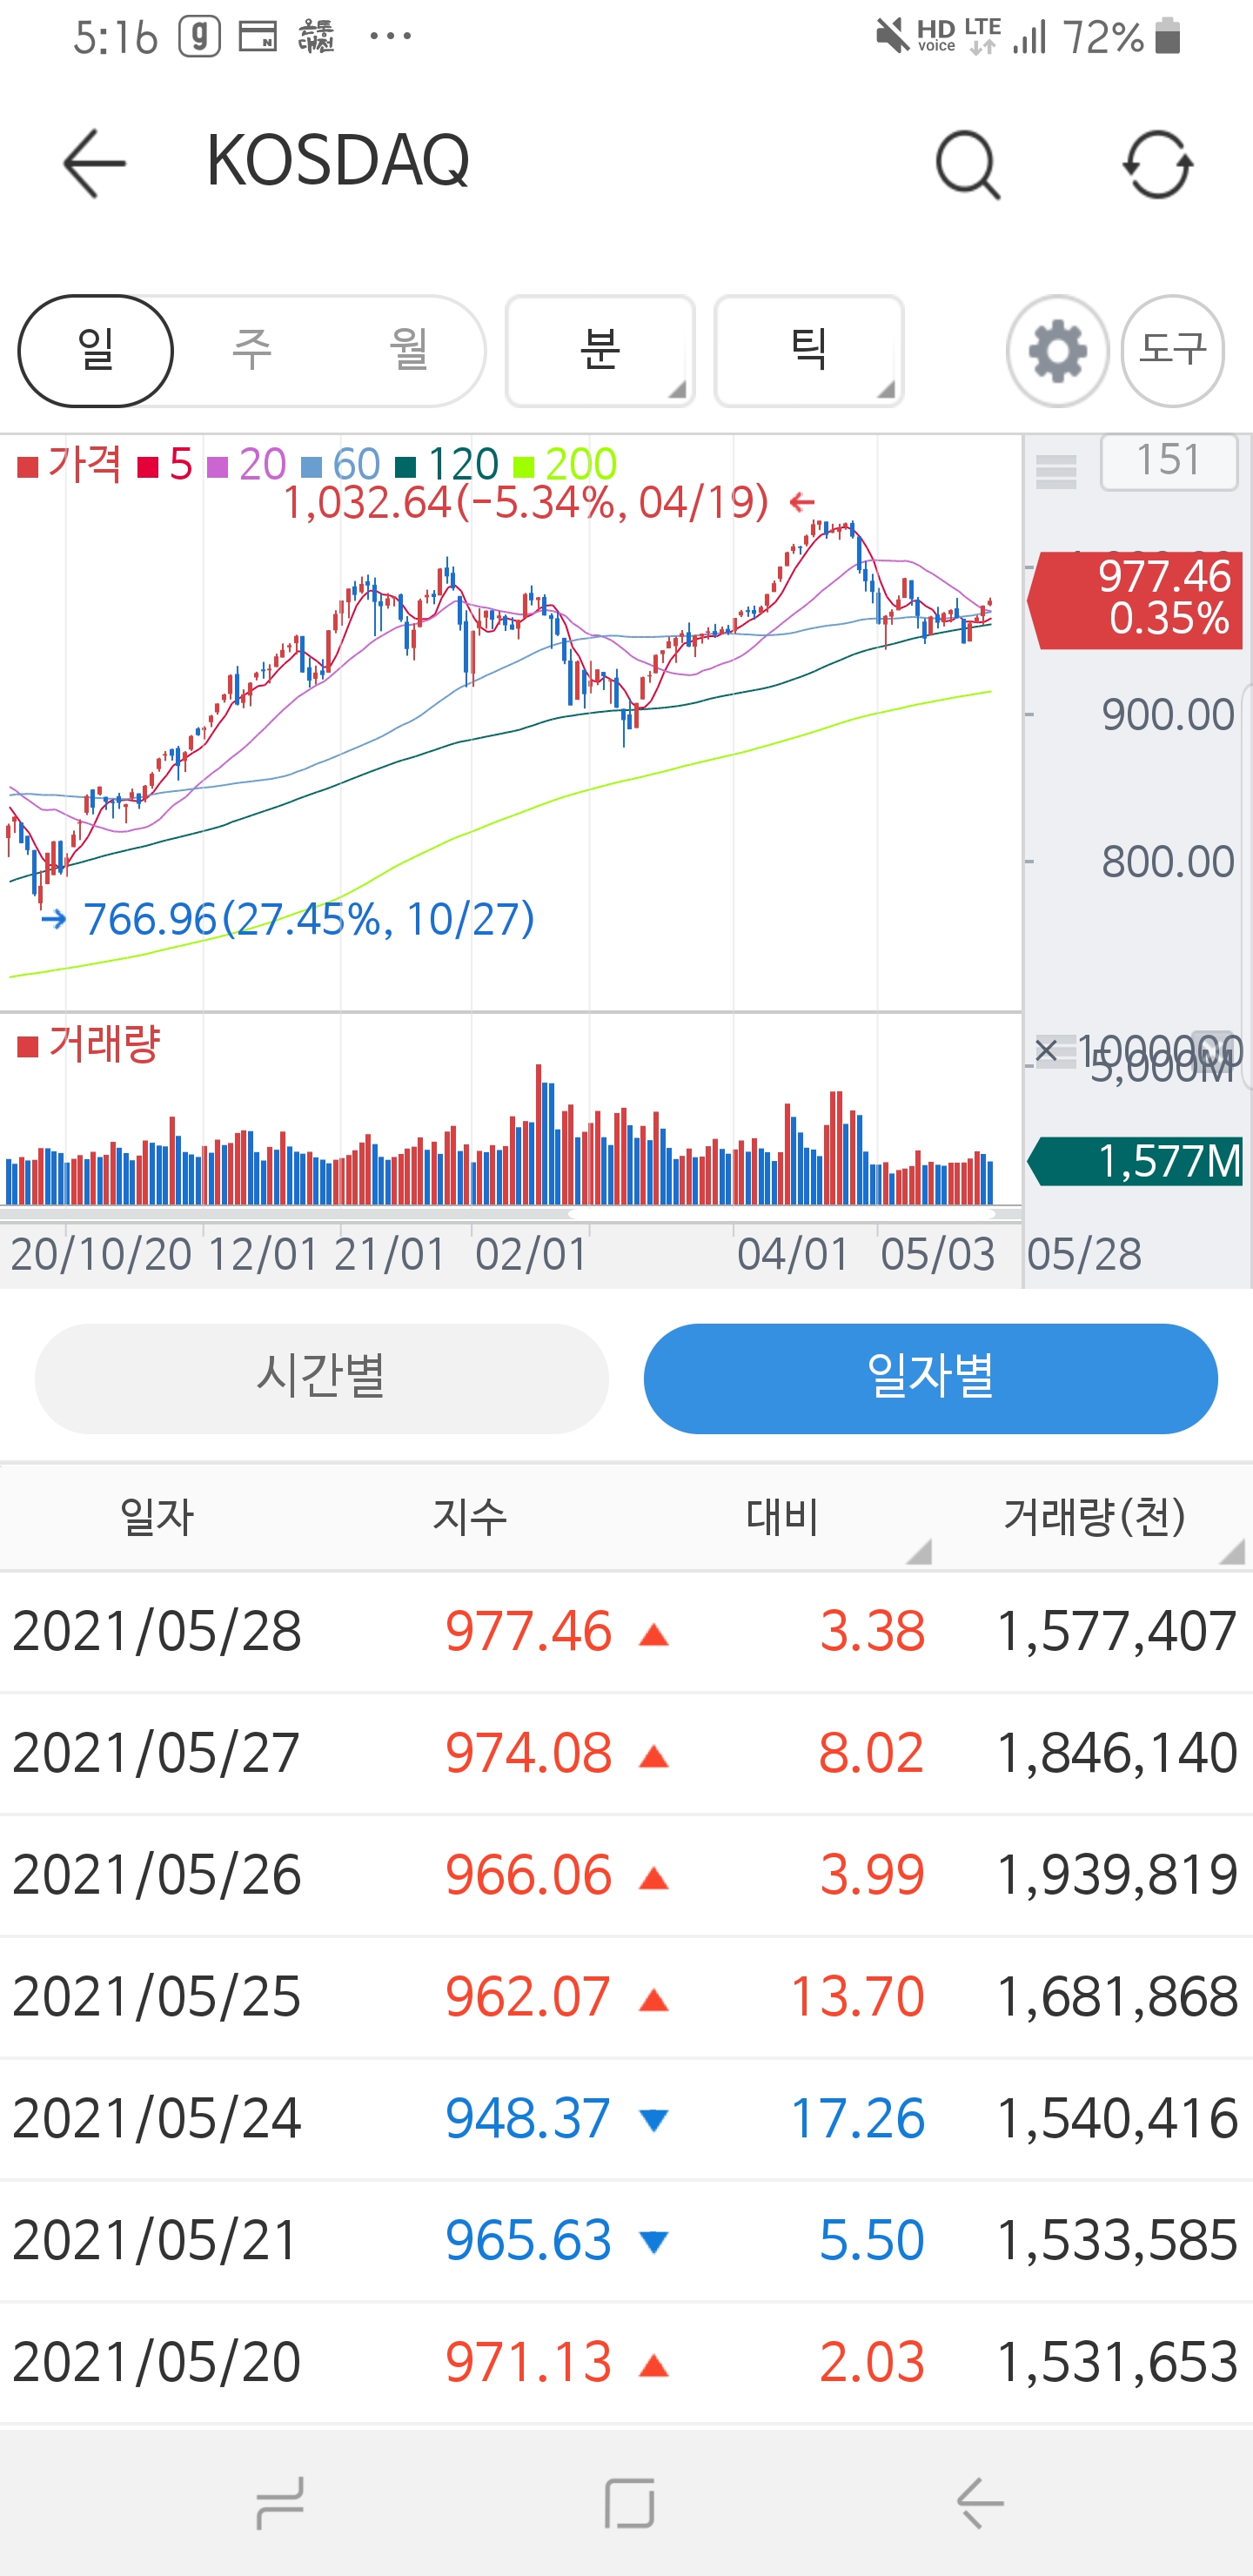1253x2576 pixels.
Task: Tap change value 17.26
Action: point(858,2119)
